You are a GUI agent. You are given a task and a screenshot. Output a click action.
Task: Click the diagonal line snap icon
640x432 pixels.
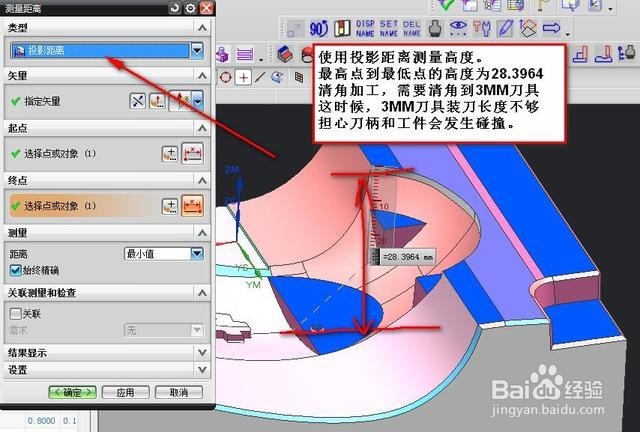pyautogui.click(x=260, y=77)
